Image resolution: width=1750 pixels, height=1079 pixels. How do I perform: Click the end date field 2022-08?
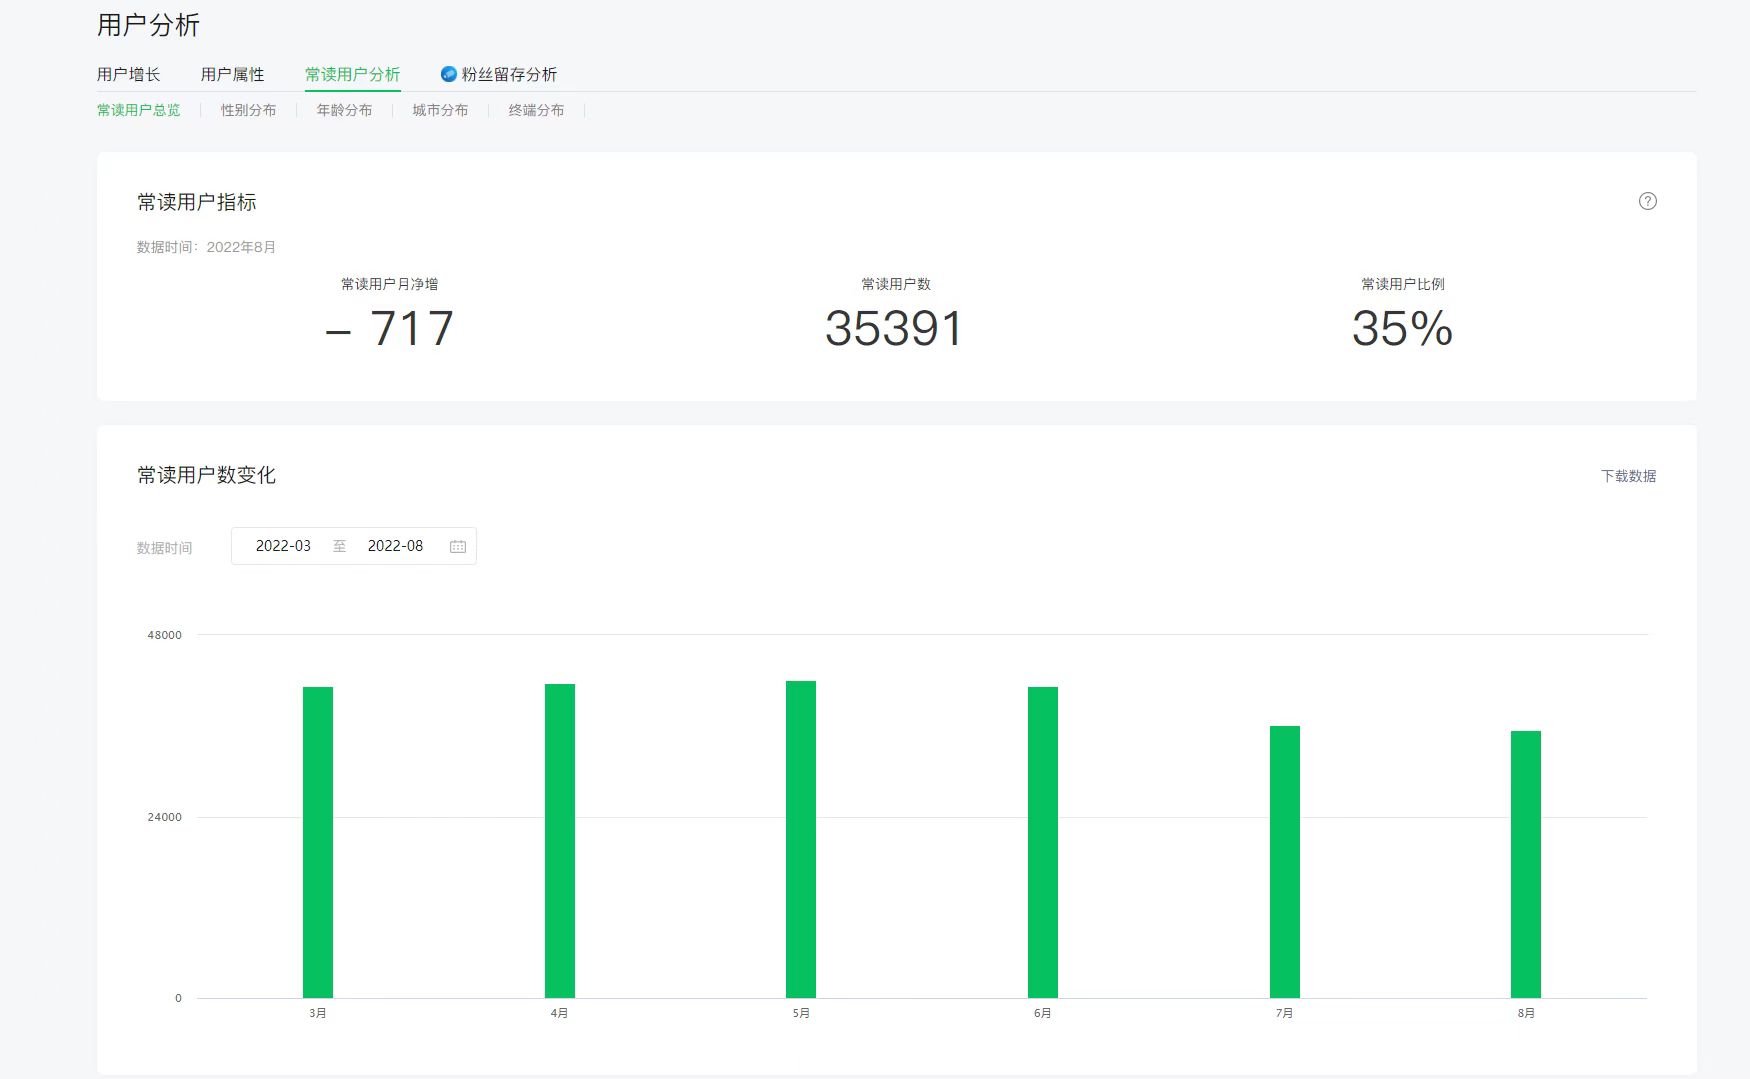coord(395,546)
